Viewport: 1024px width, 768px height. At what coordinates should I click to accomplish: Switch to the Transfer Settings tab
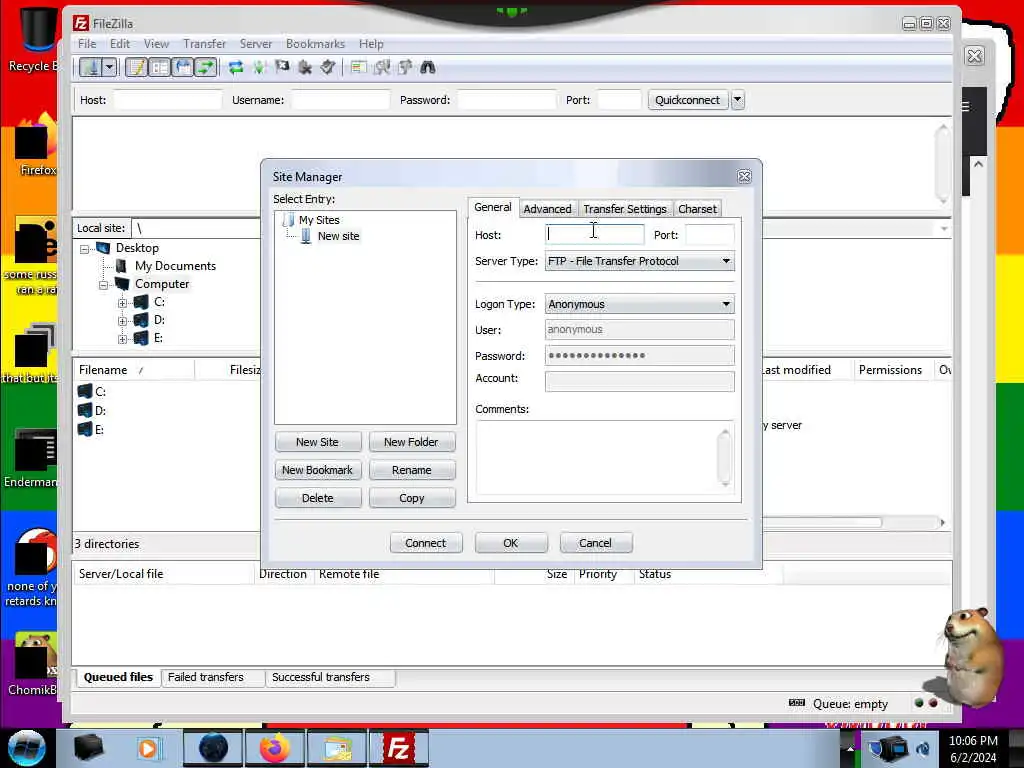[x=625, y=209]
